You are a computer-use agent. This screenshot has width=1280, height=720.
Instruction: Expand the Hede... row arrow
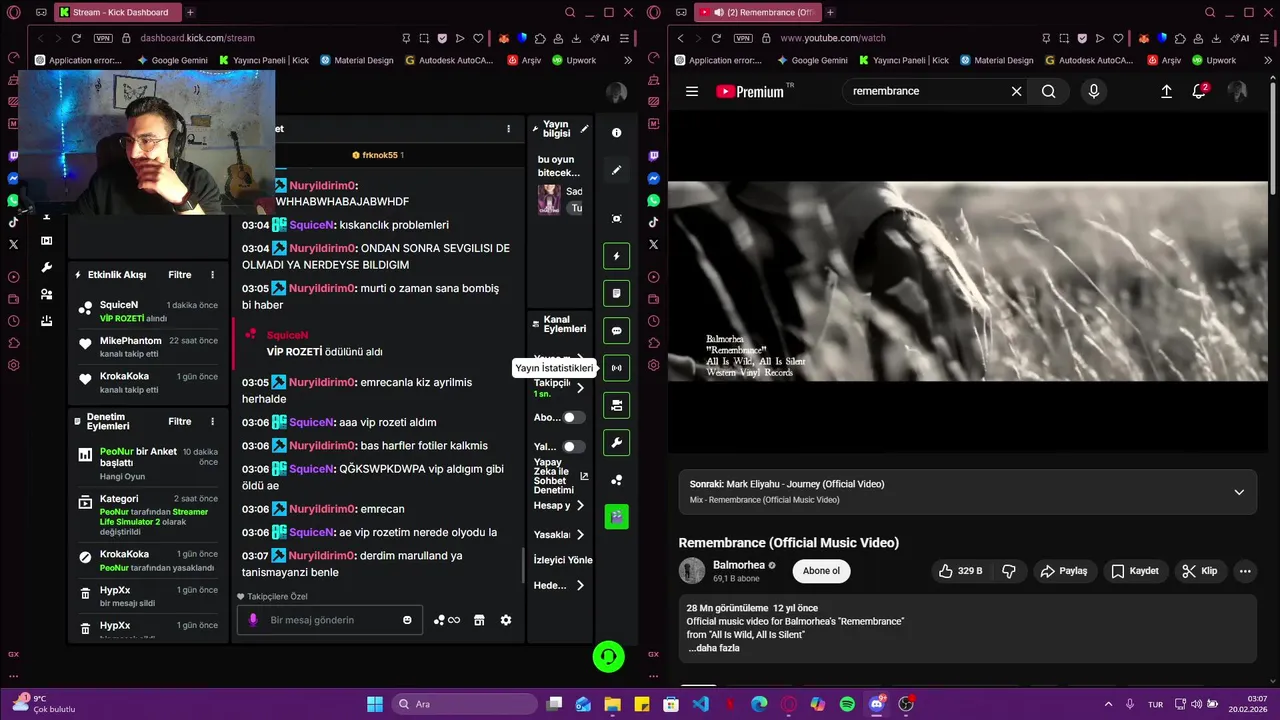coord(580,586)
